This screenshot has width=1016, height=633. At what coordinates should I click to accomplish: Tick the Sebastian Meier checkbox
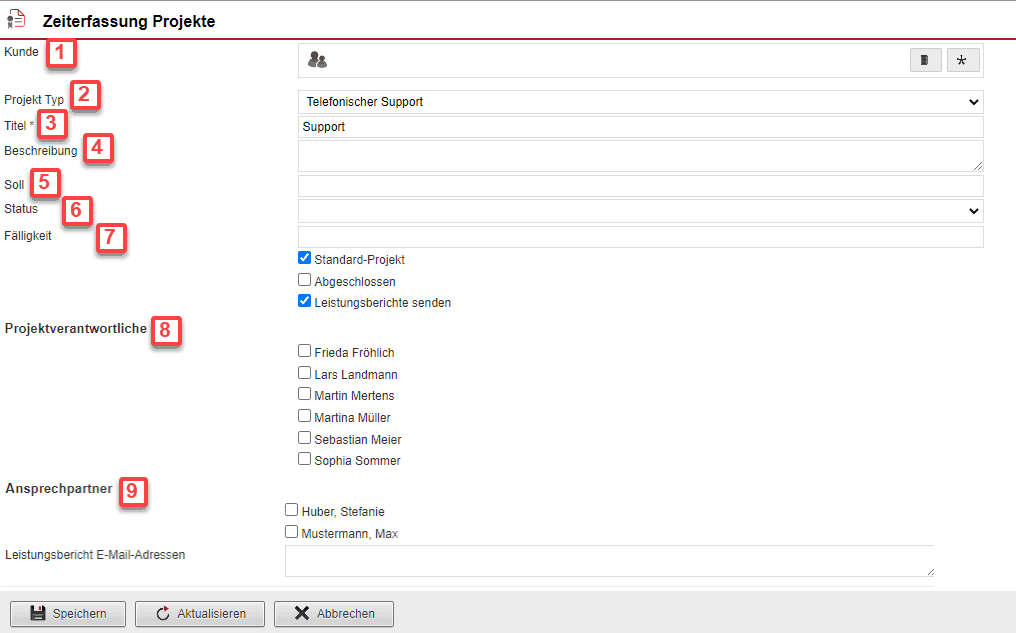click(x=305, y=438)
